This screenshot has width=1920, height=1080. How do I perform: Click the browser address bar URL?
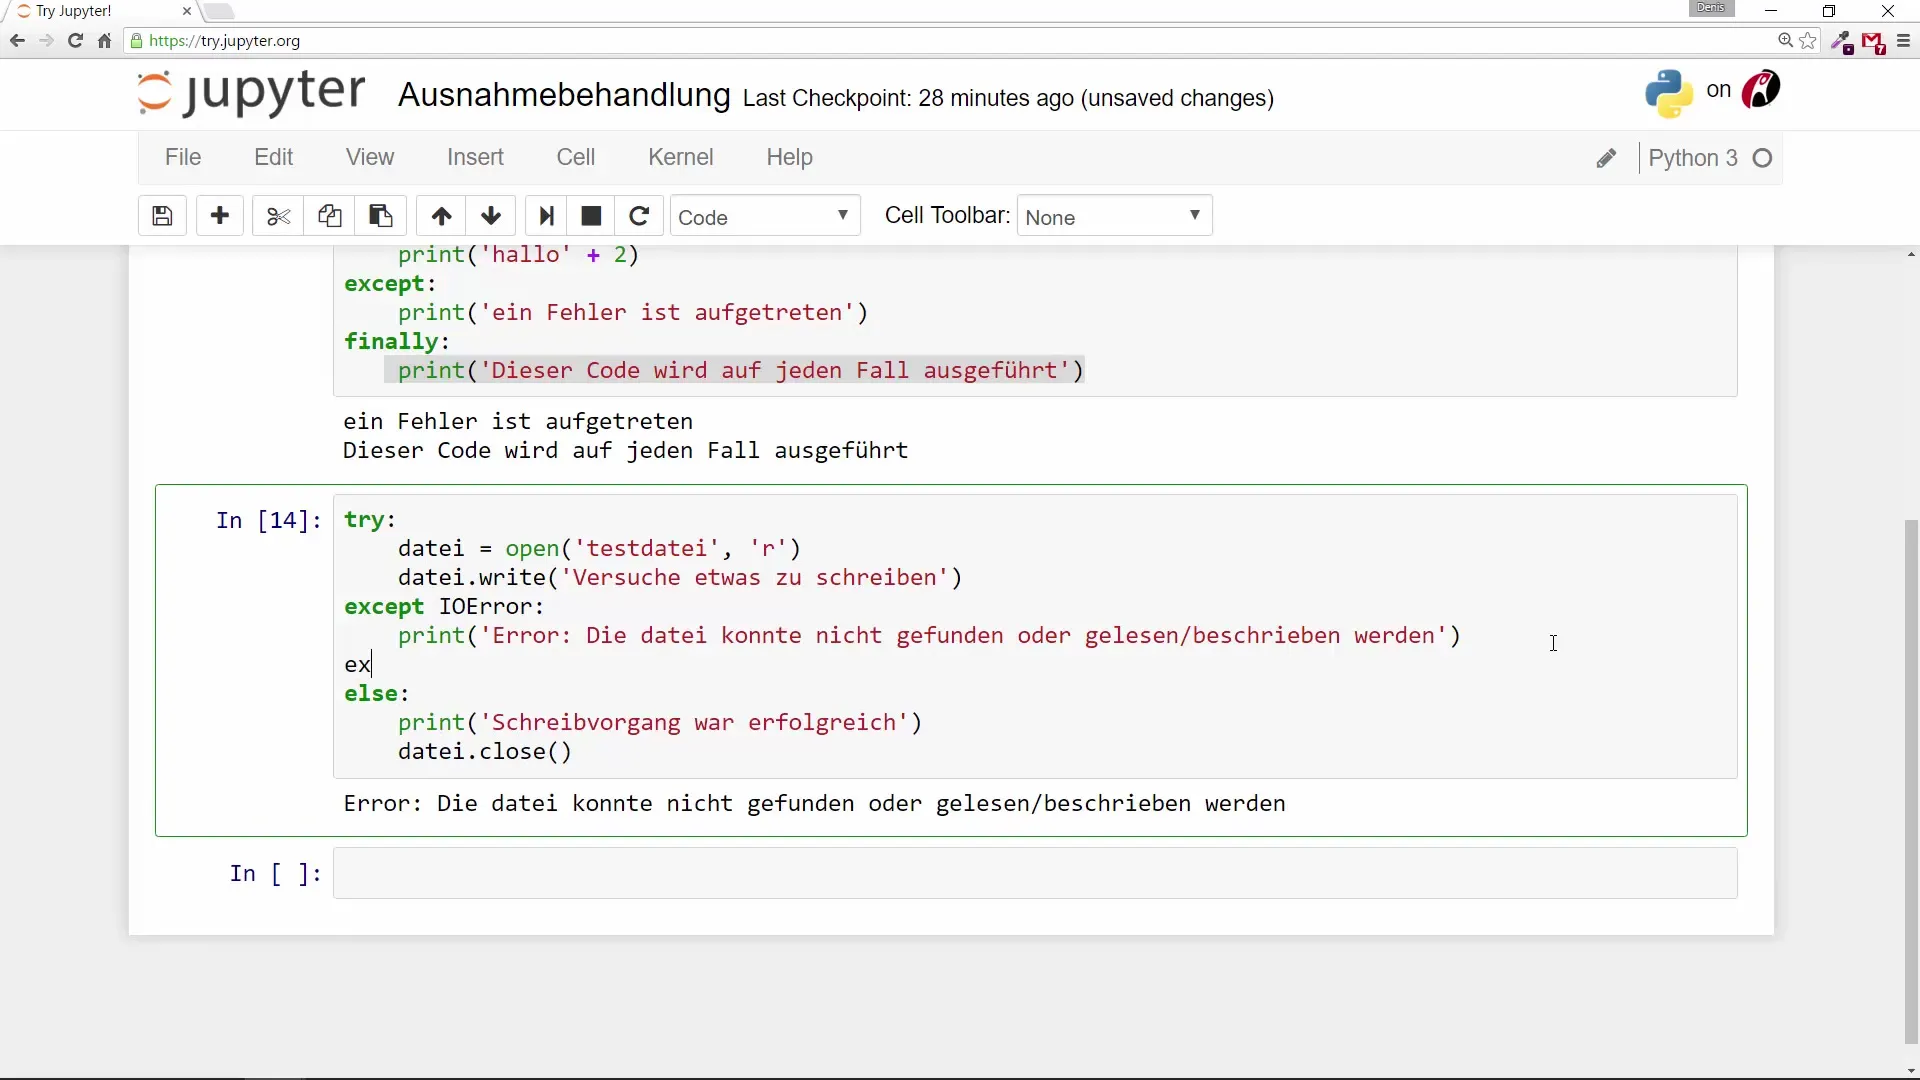(x=225, y=41)
